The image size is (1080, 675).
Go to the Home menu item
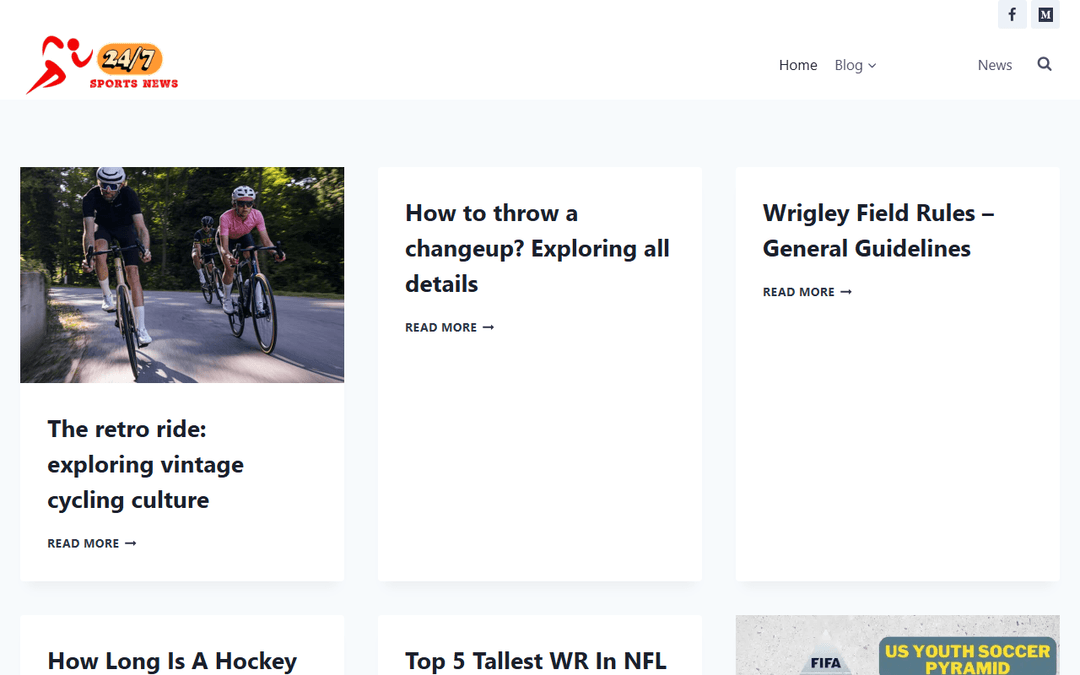pyautogui.click(x=798, y=65)
